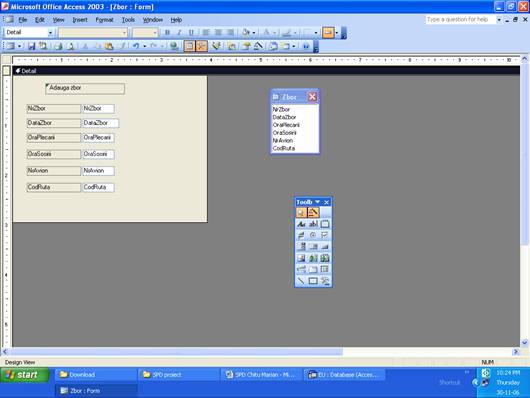Open the Format menu

(x=104, y=20)
